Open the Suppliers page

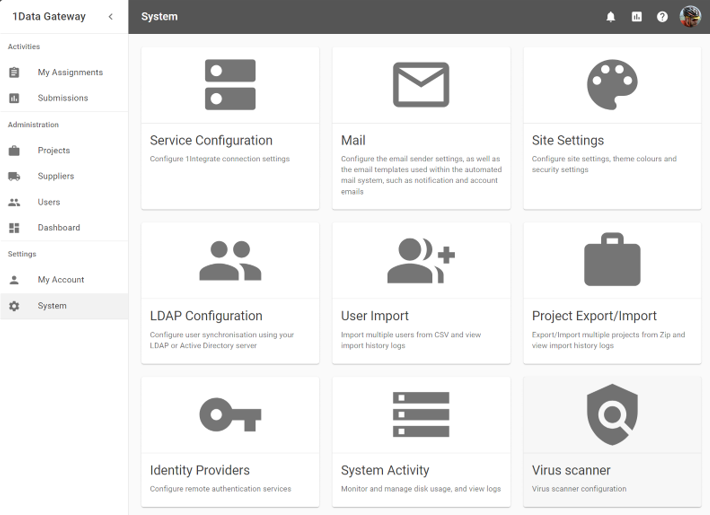pos(56,176)
